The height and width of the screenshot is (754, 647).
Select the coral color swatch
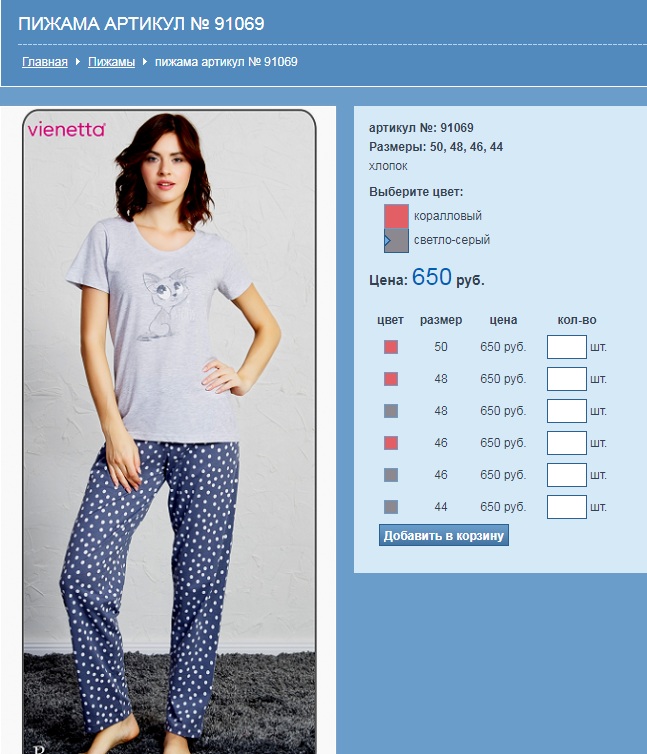(396, 216)
